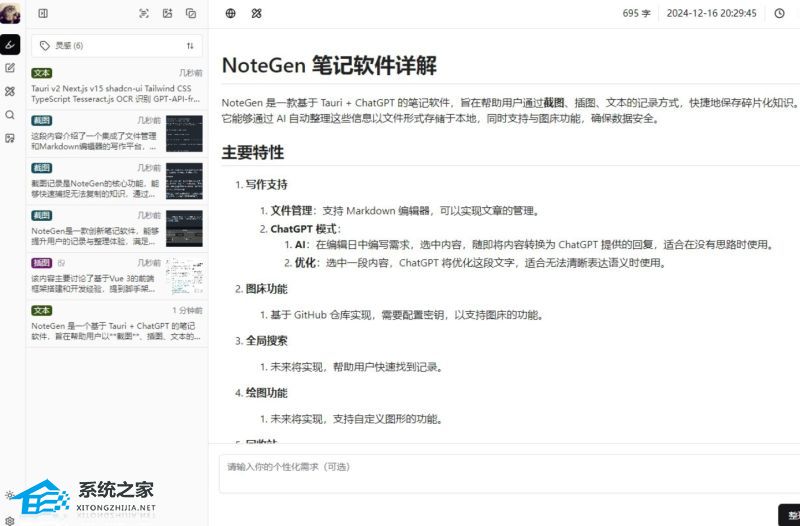Select the record (pen) sidebar icon

pyautogui.click(x=10, y=45)
